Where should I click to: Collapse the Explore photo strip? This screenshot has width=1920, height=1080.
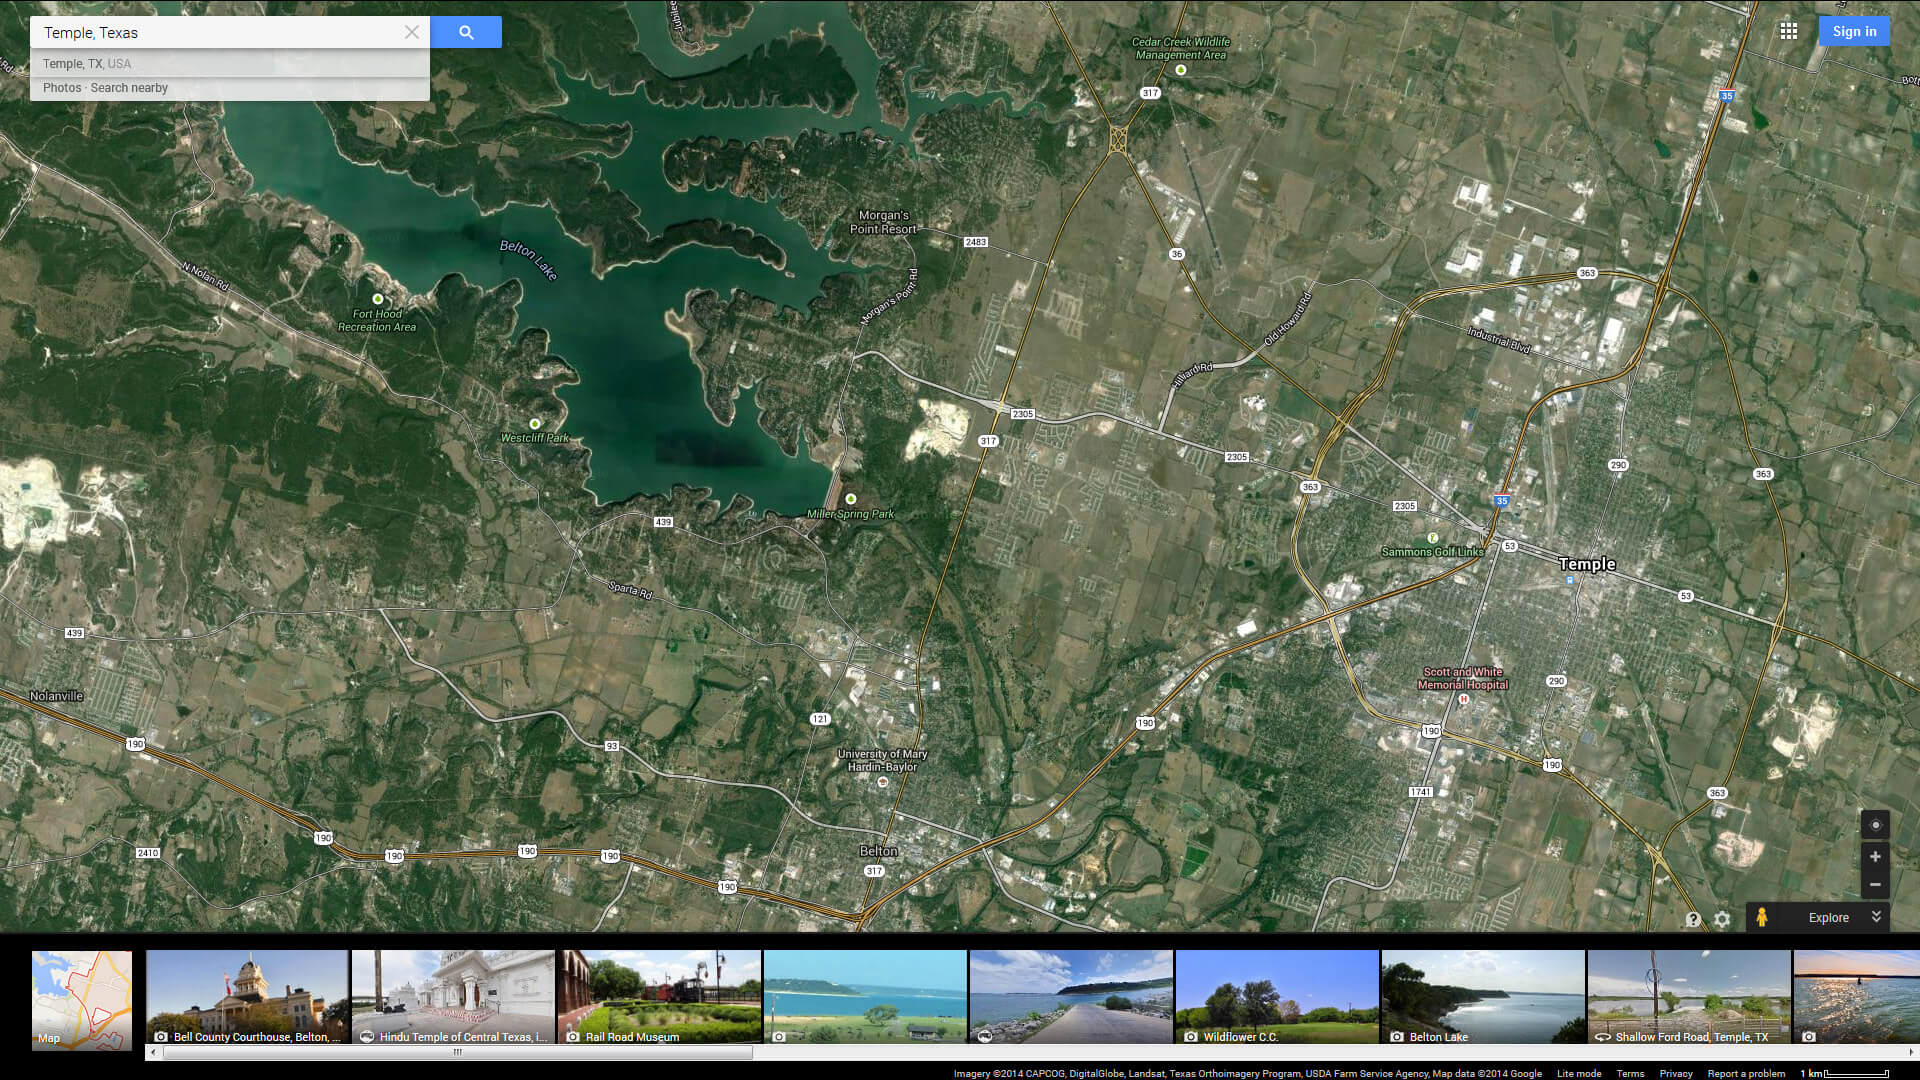coord(1876,917)
